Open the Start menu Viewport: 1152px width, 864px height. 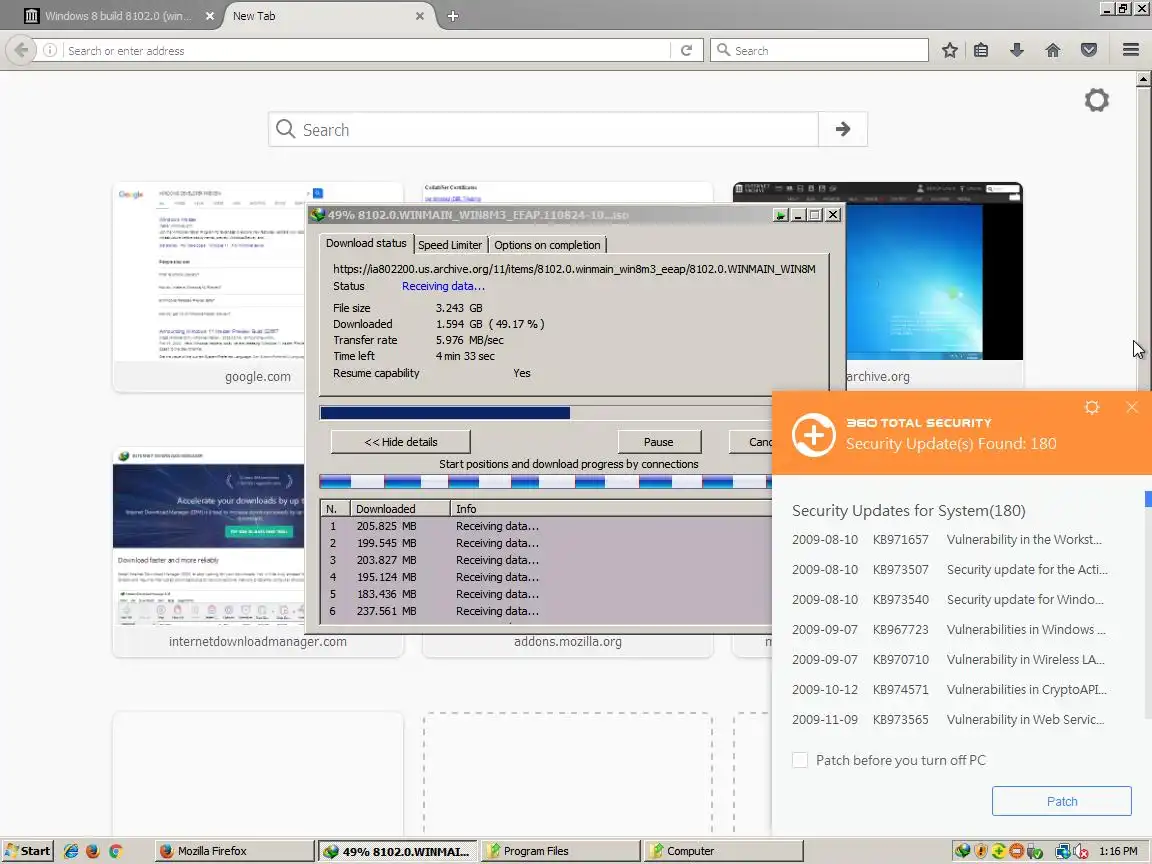pyautogui.click(x=28, y=851)
